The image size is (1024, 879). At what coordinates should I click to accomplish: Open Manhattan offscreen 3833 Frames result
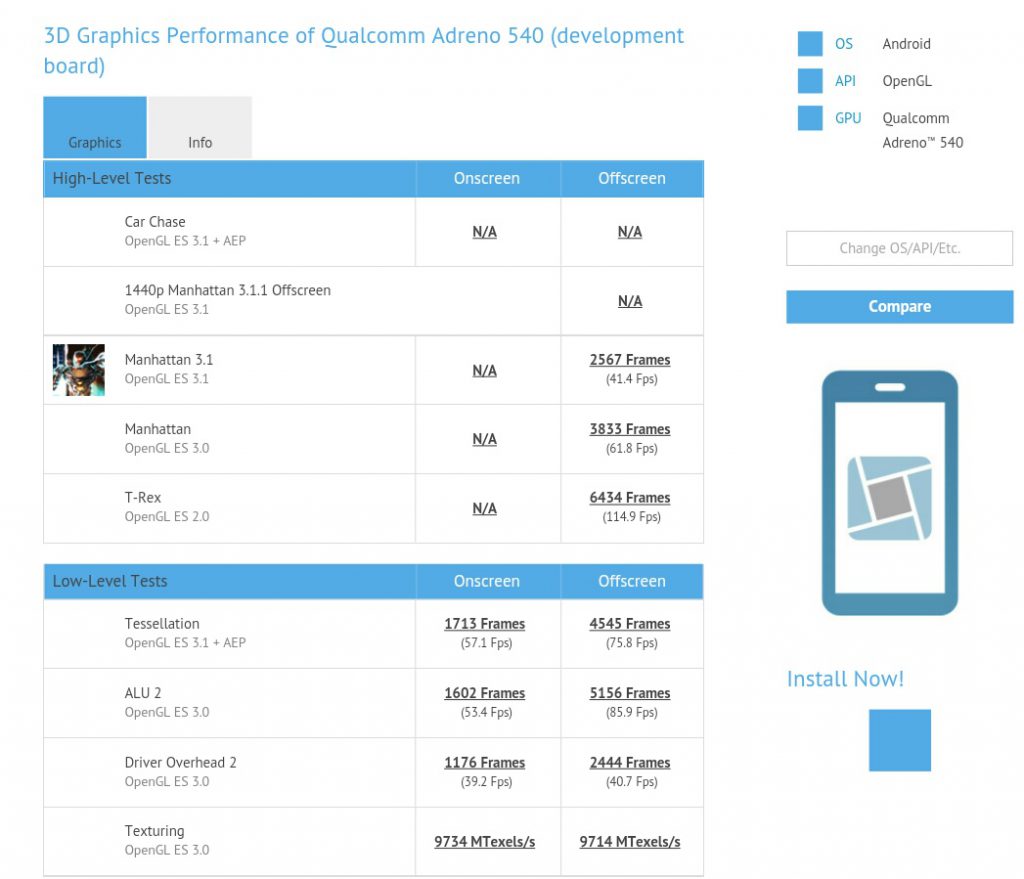coord(630,429)
